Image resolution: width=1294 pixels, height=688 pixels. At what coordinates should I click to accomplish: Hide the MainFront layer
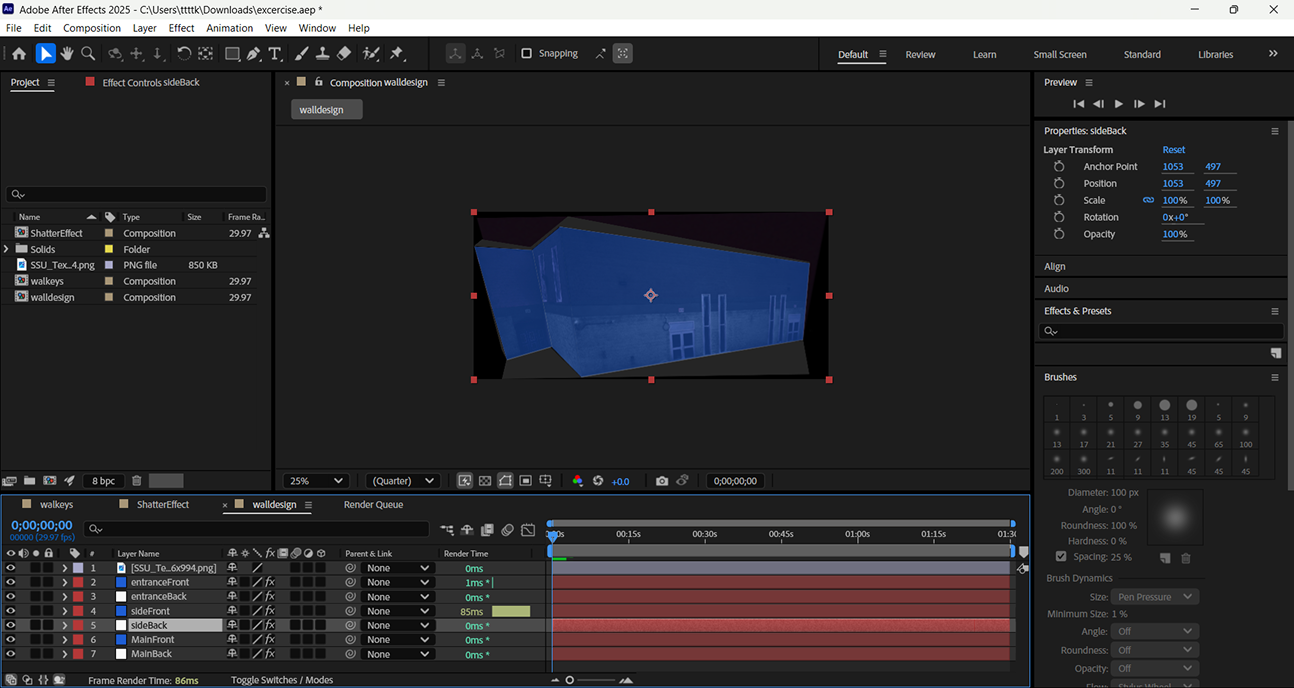click(10, 639)
